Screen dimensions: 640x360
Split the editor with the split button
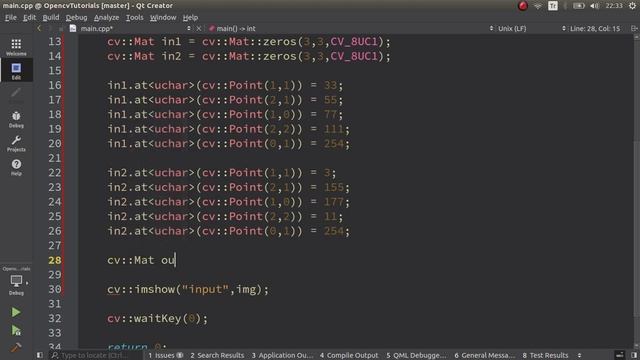[x=634, y=28]
